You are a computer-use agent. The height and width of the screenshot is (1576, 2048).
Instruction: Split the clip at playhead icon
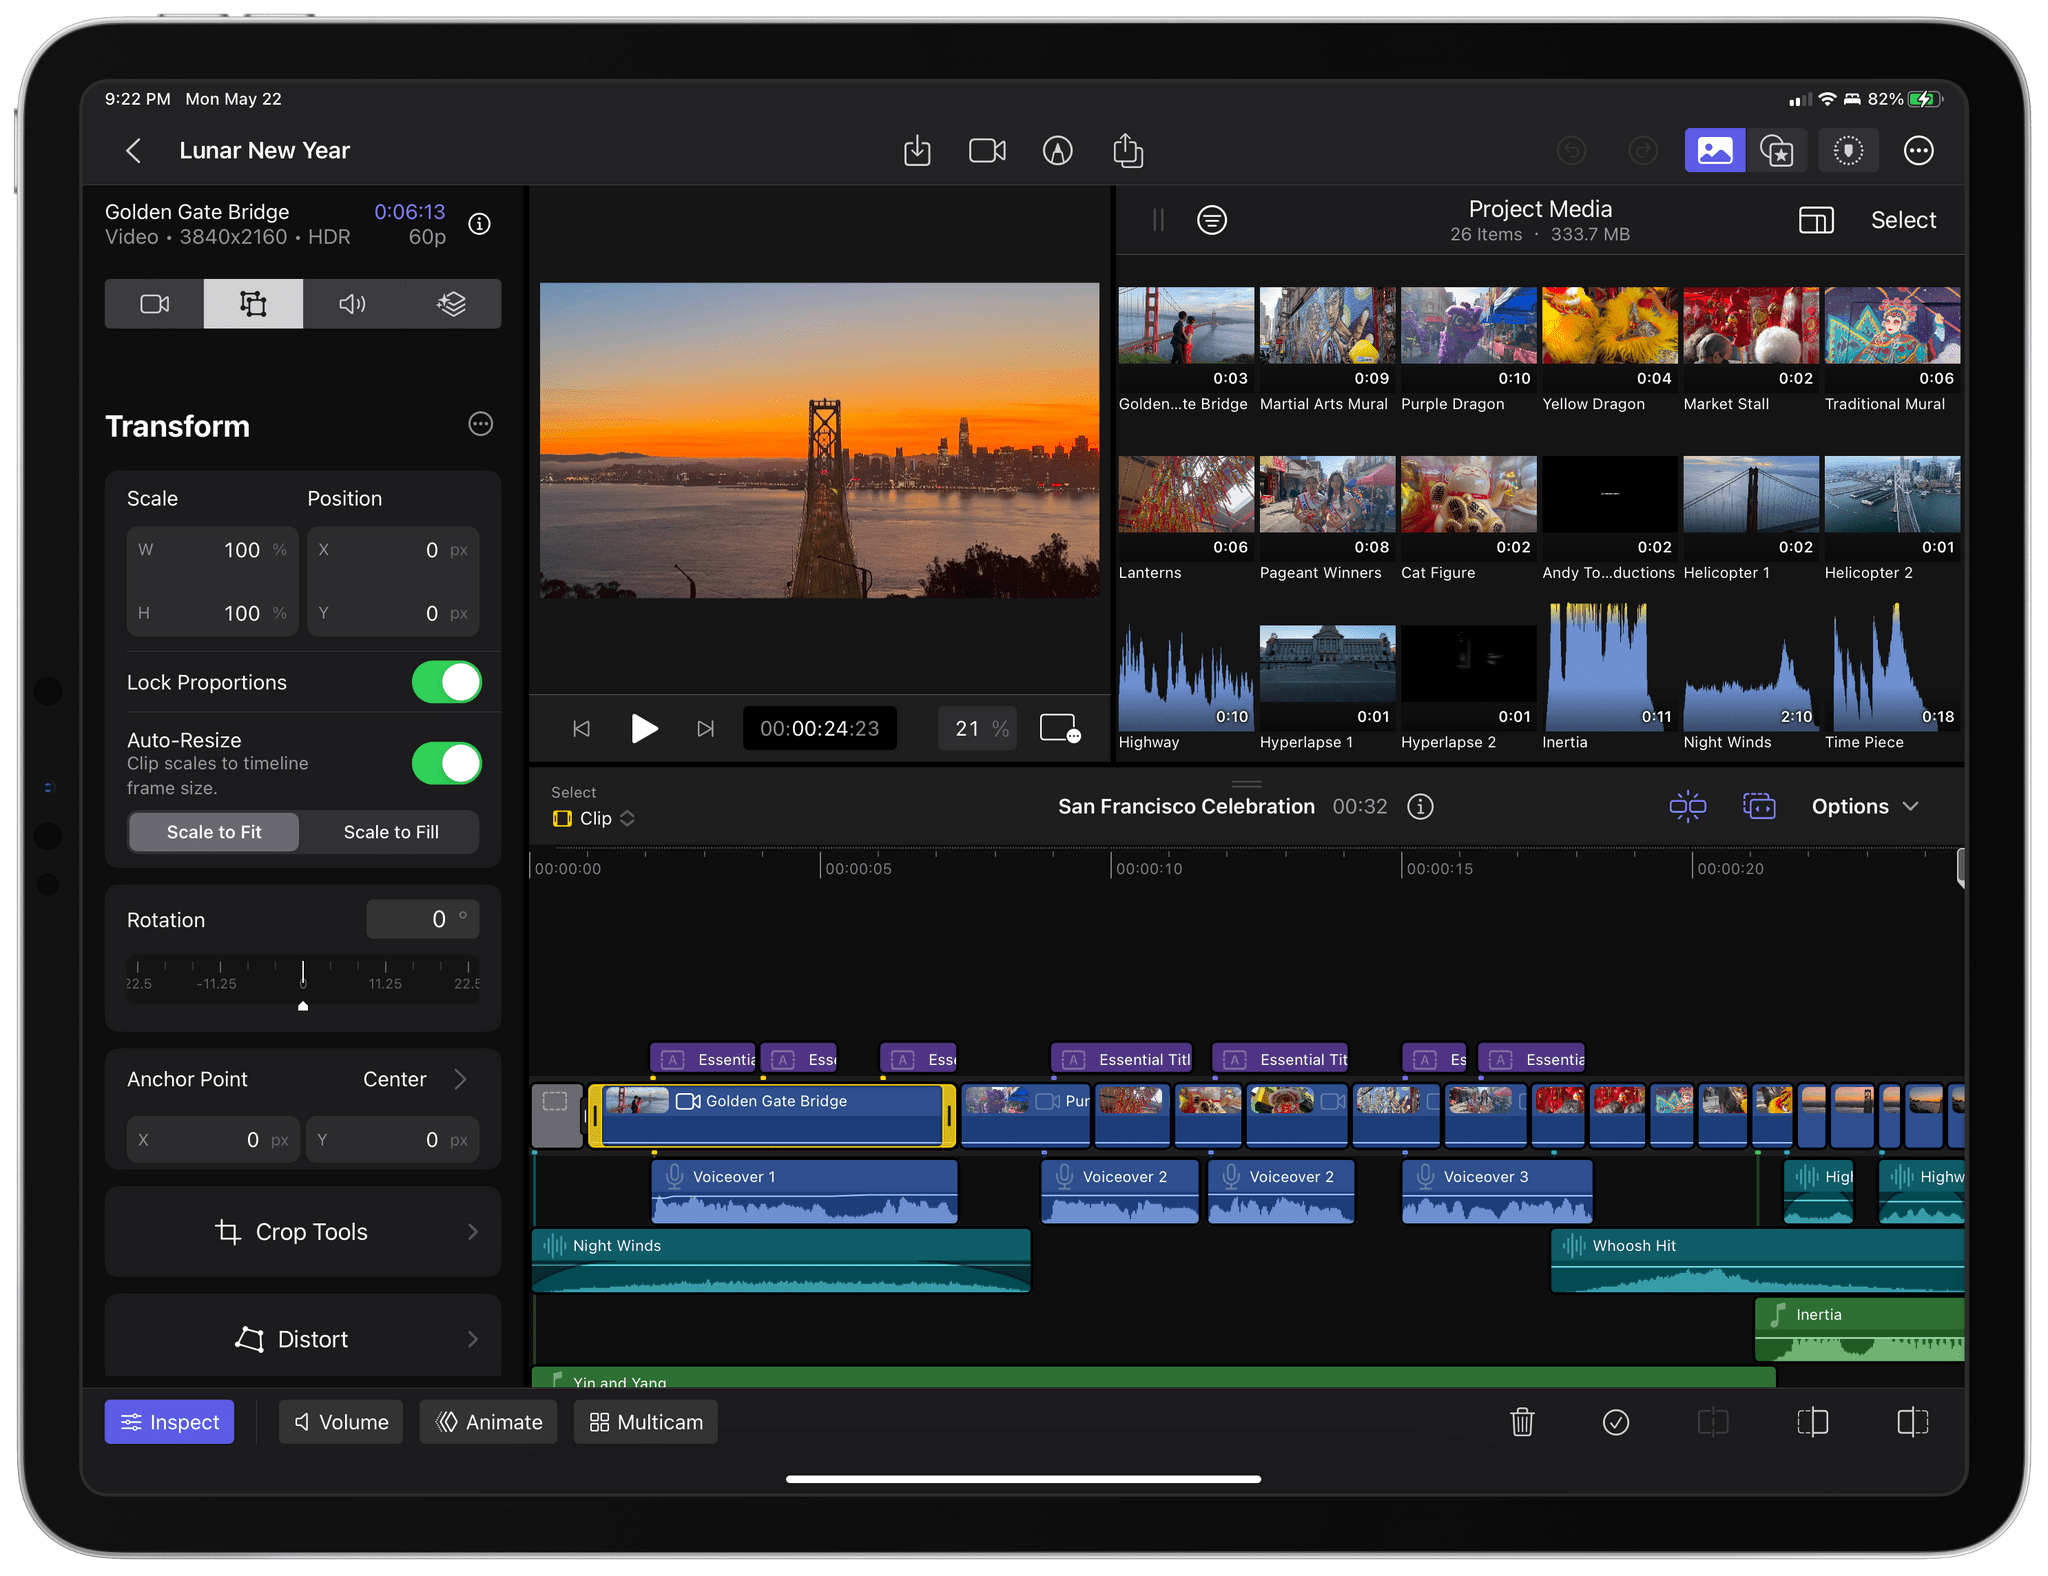[1713, 1422]
